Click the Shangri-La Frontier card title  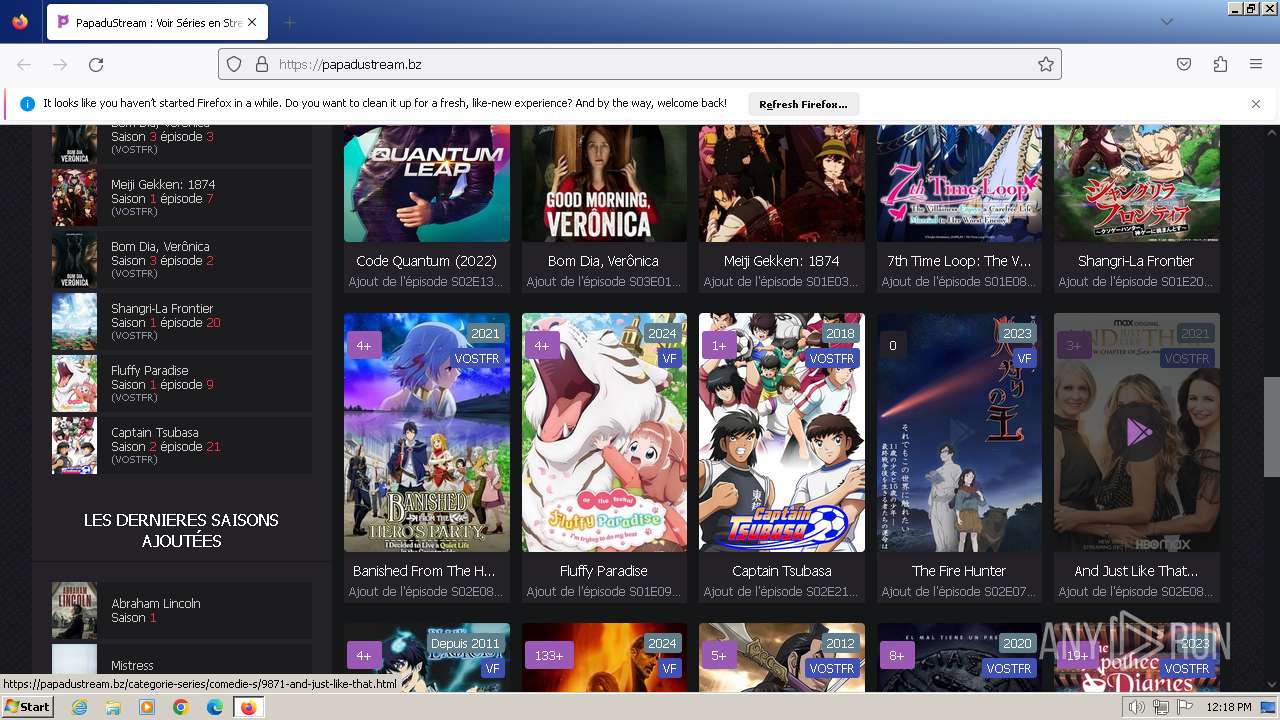point(1136,261)
